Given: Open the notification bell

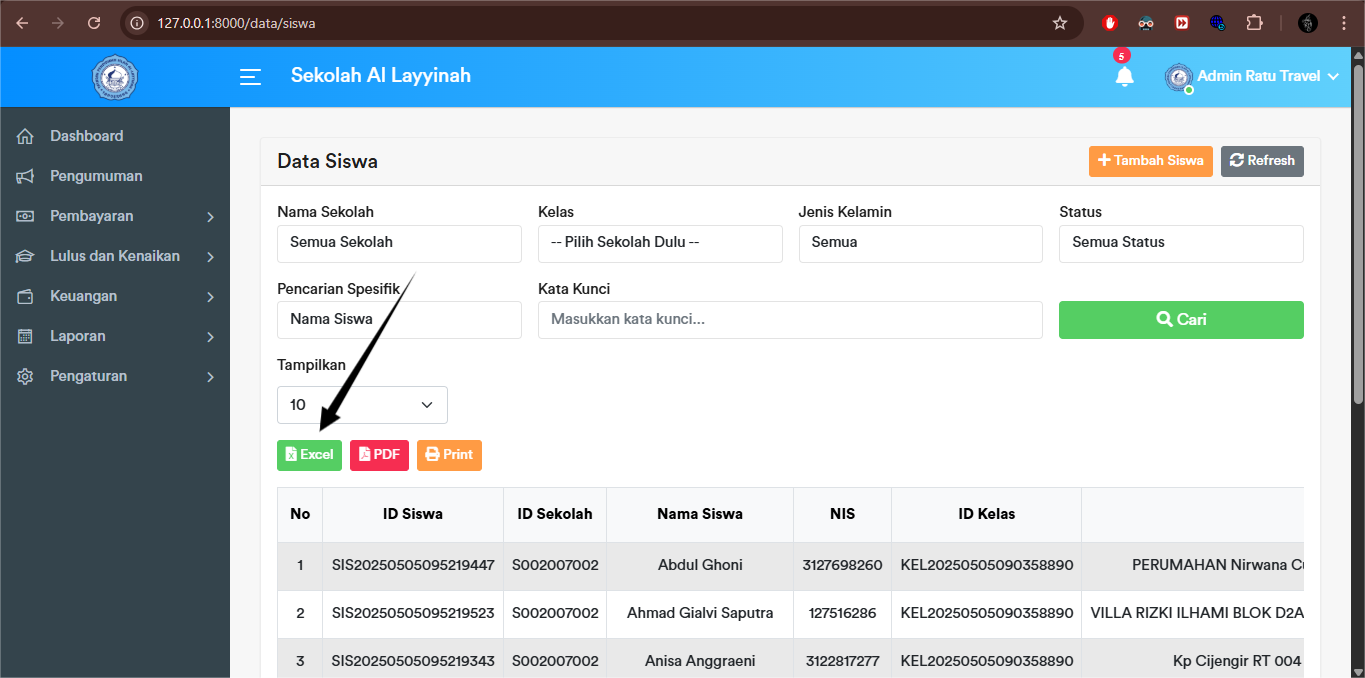Looking at the screenshot, I should pyautogui.click(x=1124, y=76).
